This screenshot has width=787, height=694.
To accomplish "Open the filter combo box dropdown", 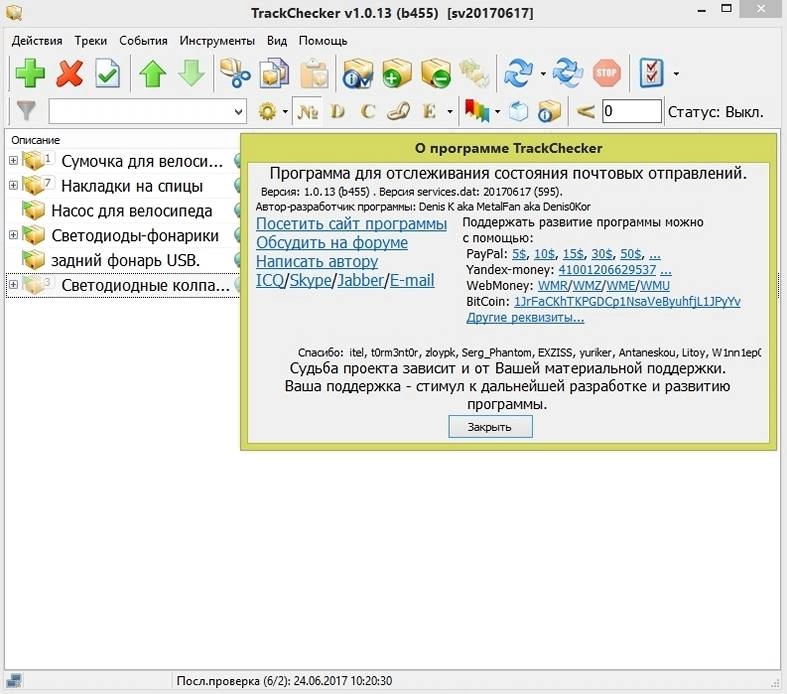I will point(238,111).
